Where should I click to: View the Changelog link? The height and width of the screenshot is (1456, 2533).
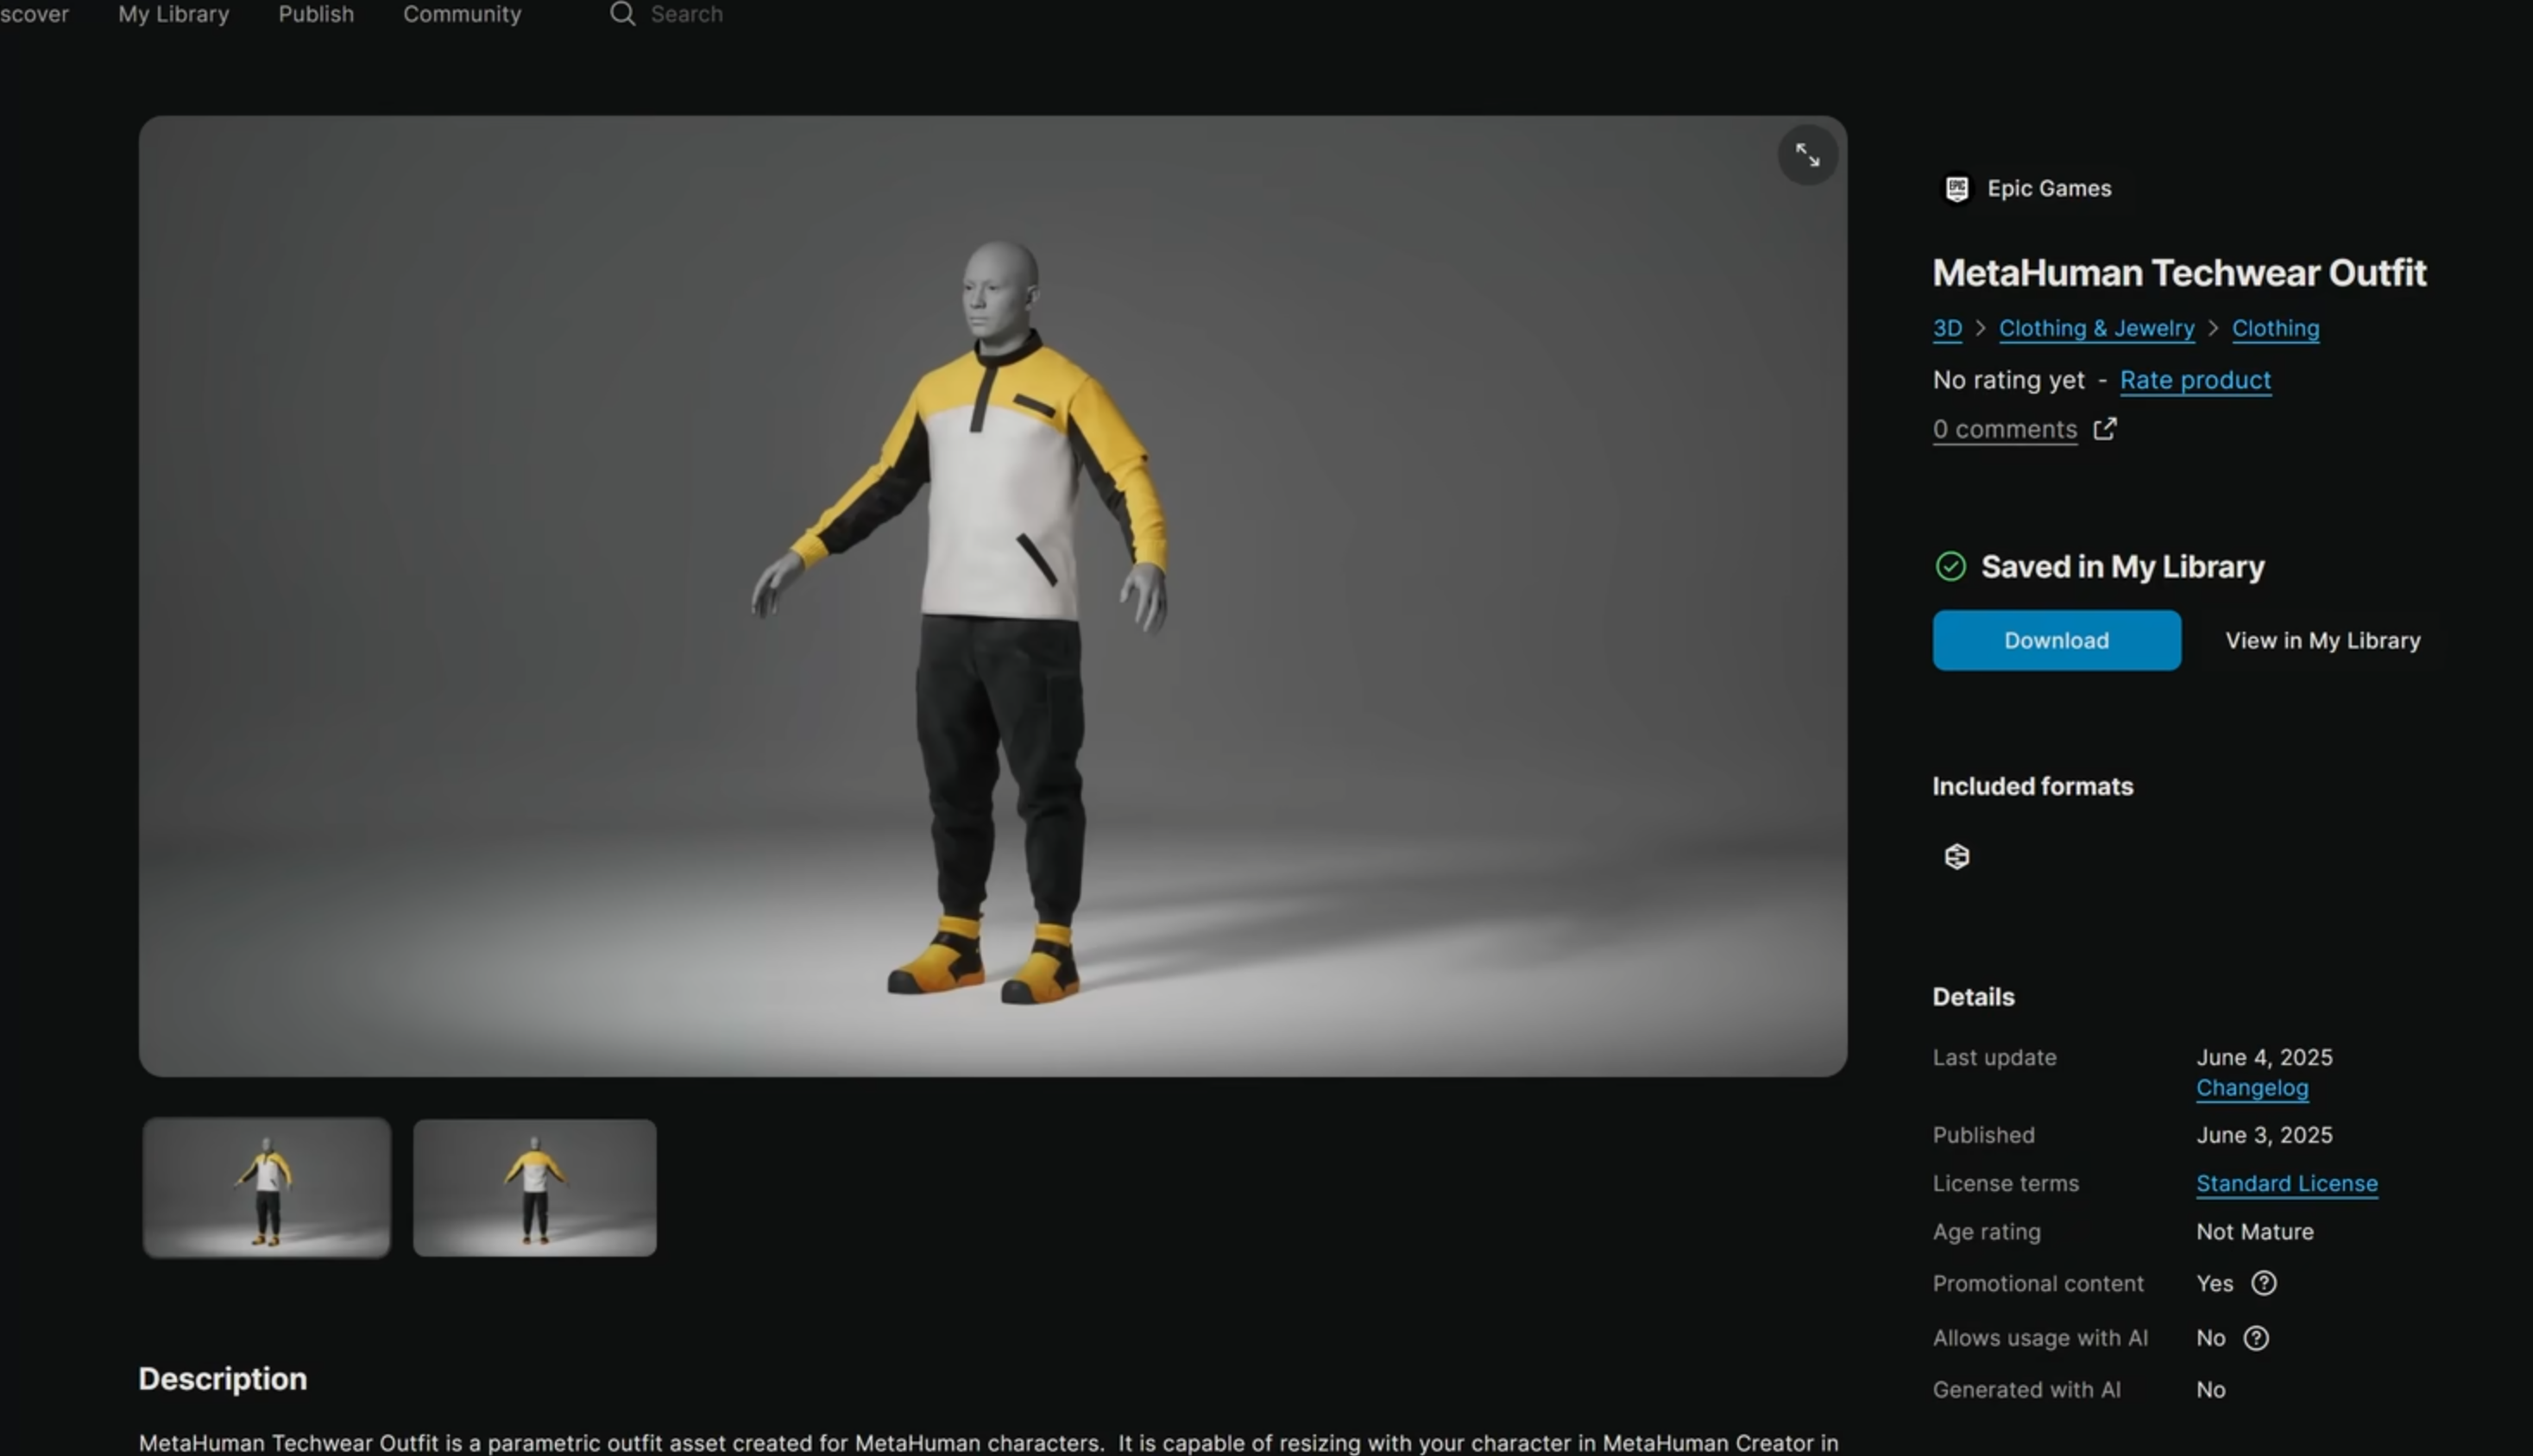click(2252, 1088)
